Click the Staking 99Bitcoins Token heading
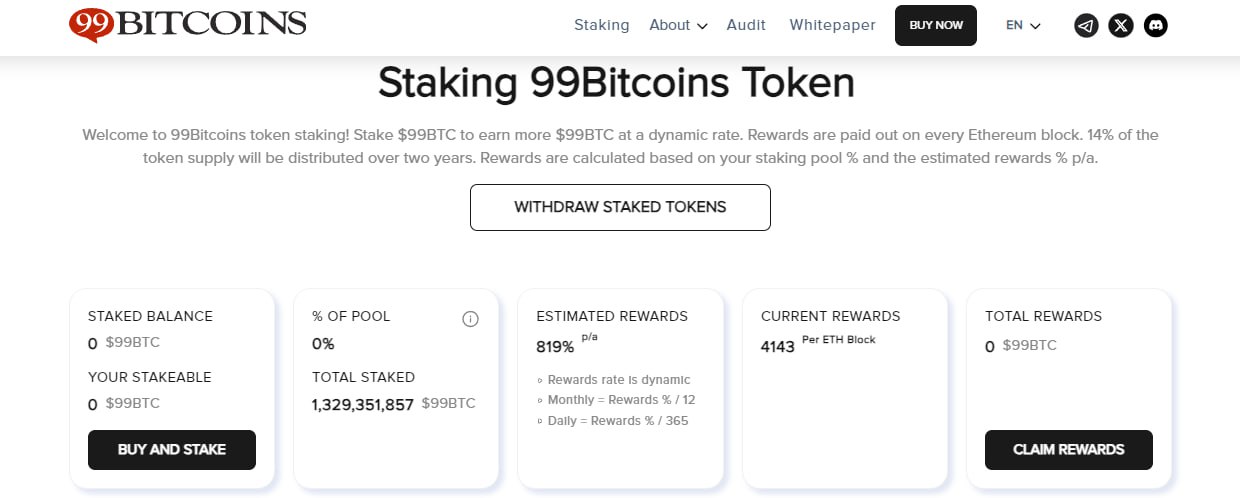This screenshot has width=1240, height=498. [x=616, y=83]
